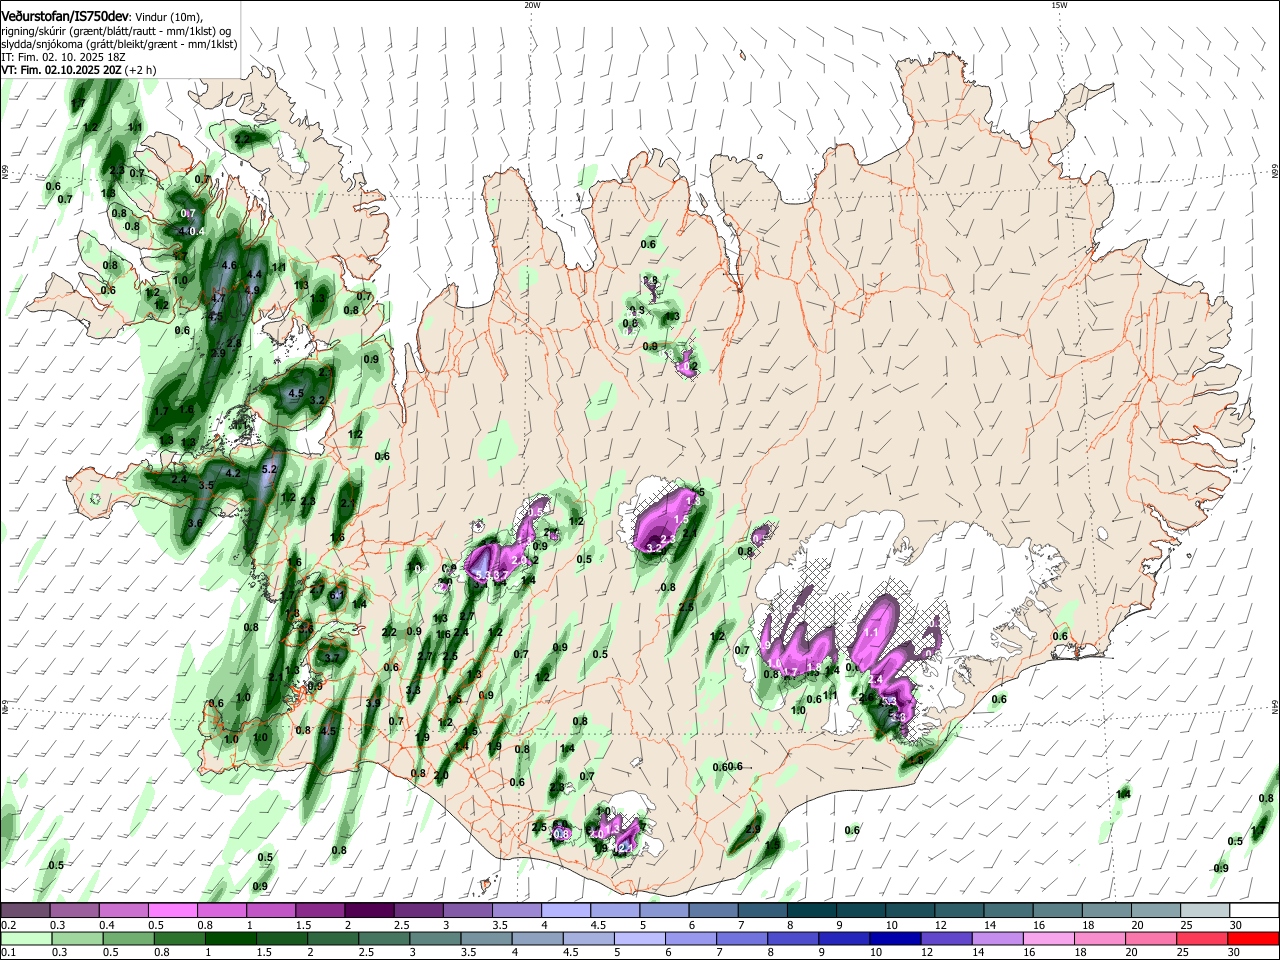
Task: Click the 4.6 precipitation value on the map
Action: pyautogui.click(x=228, y=265)
